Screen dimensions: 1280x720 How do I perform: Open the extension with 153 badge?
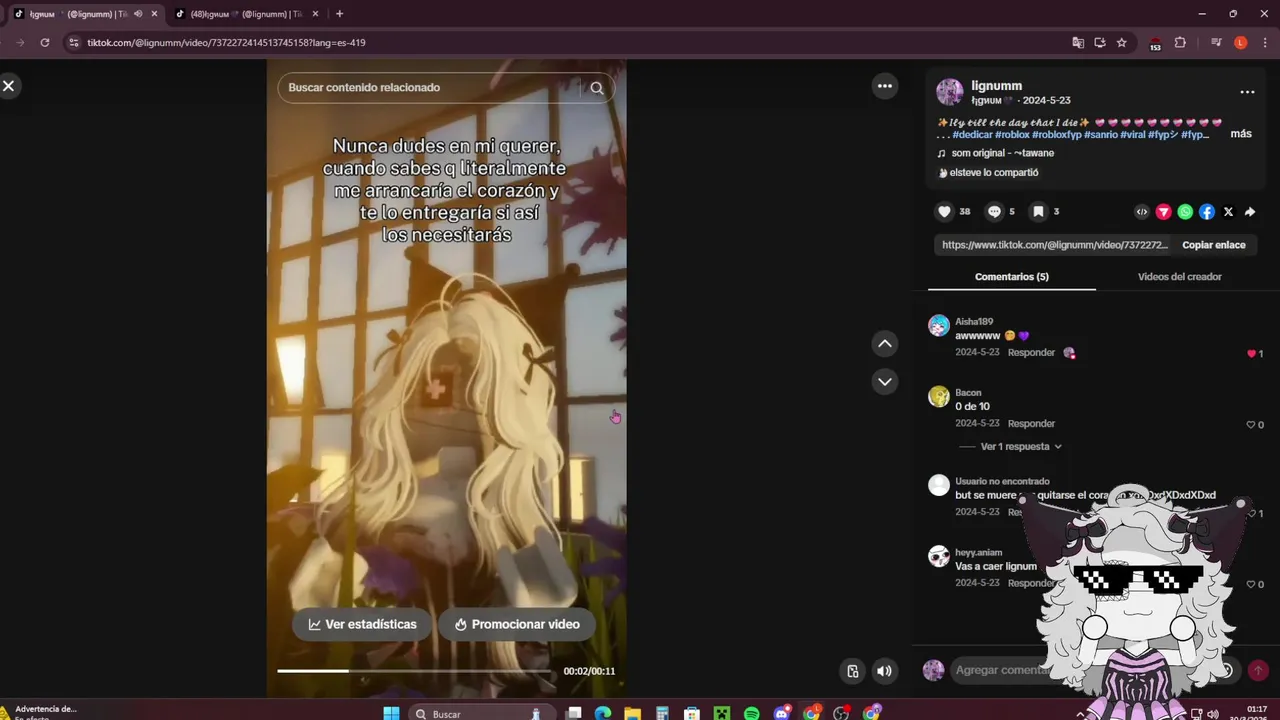(x=1155, y=43)
